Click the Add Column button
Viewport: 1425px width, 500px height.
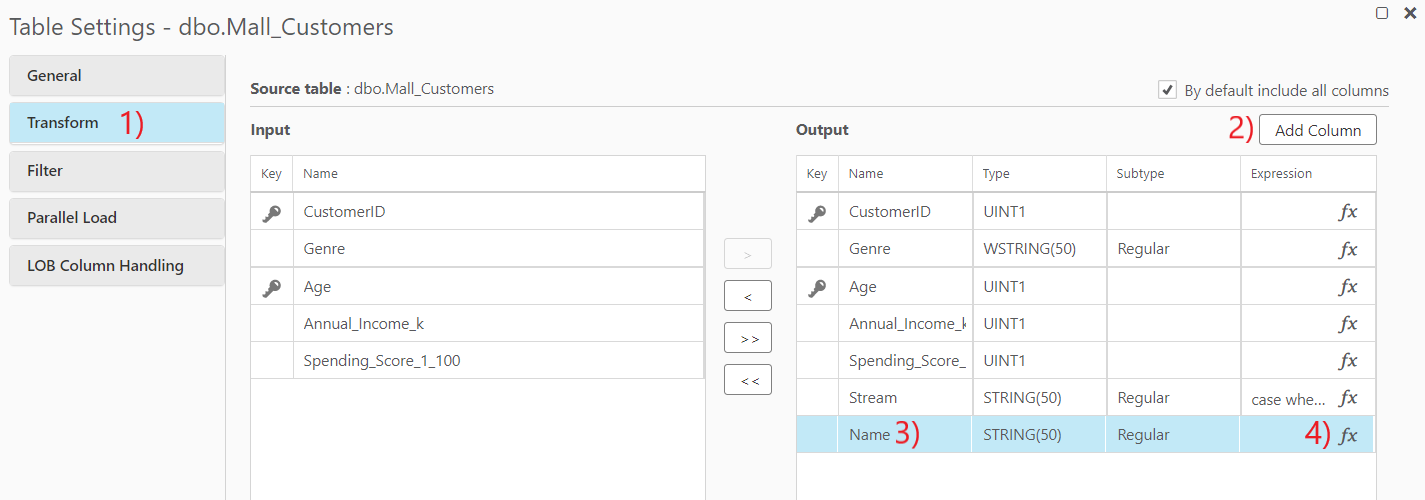1317,130
